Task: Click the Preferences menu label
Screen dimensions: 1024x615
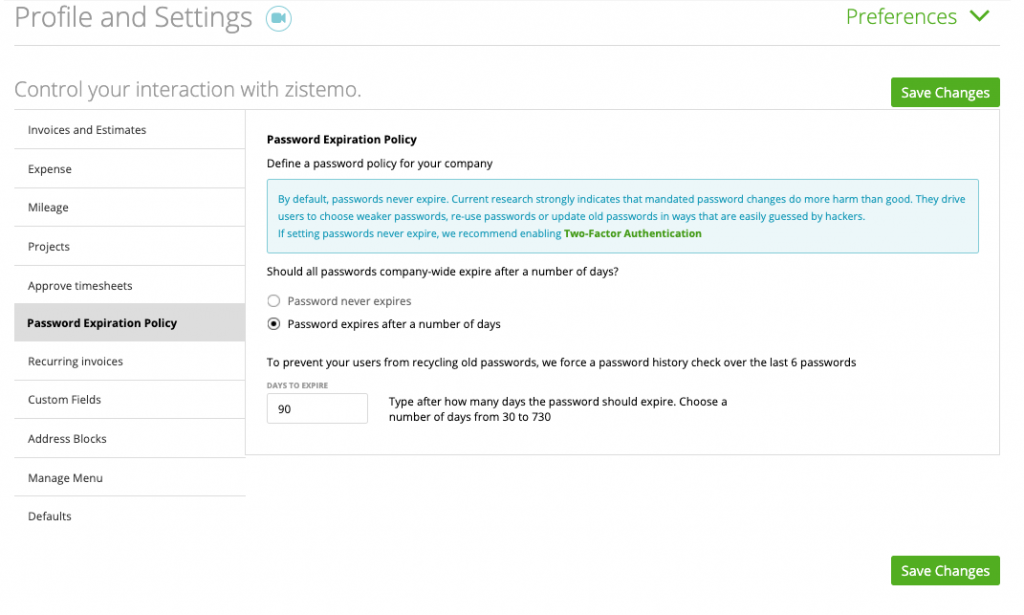Action: point(900,16)
